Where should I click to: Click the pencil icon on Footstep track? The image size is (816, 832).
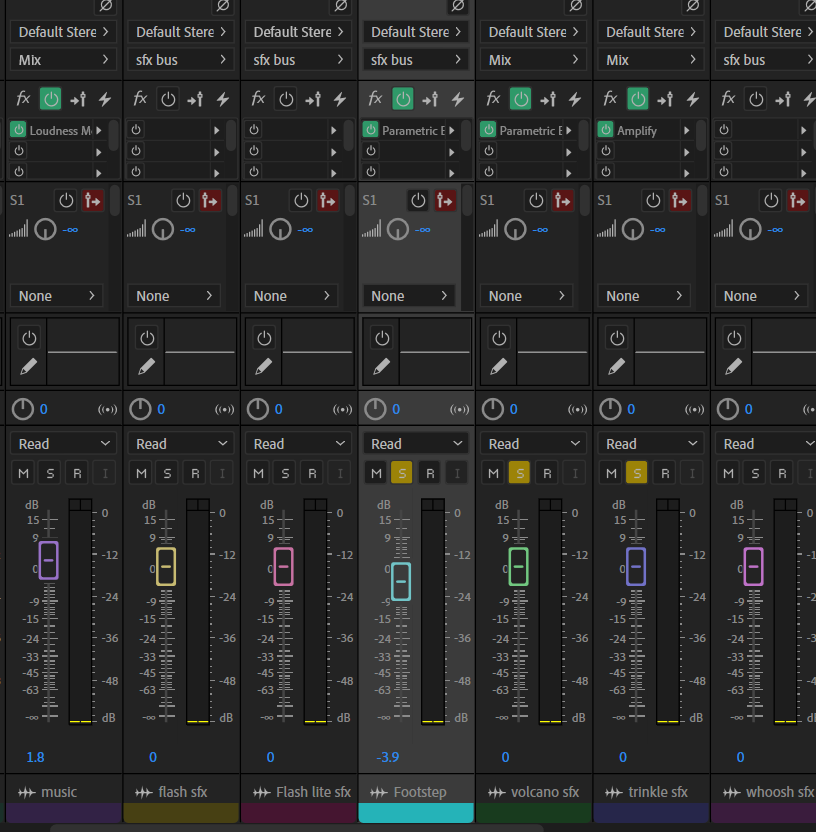pos(381,367)
